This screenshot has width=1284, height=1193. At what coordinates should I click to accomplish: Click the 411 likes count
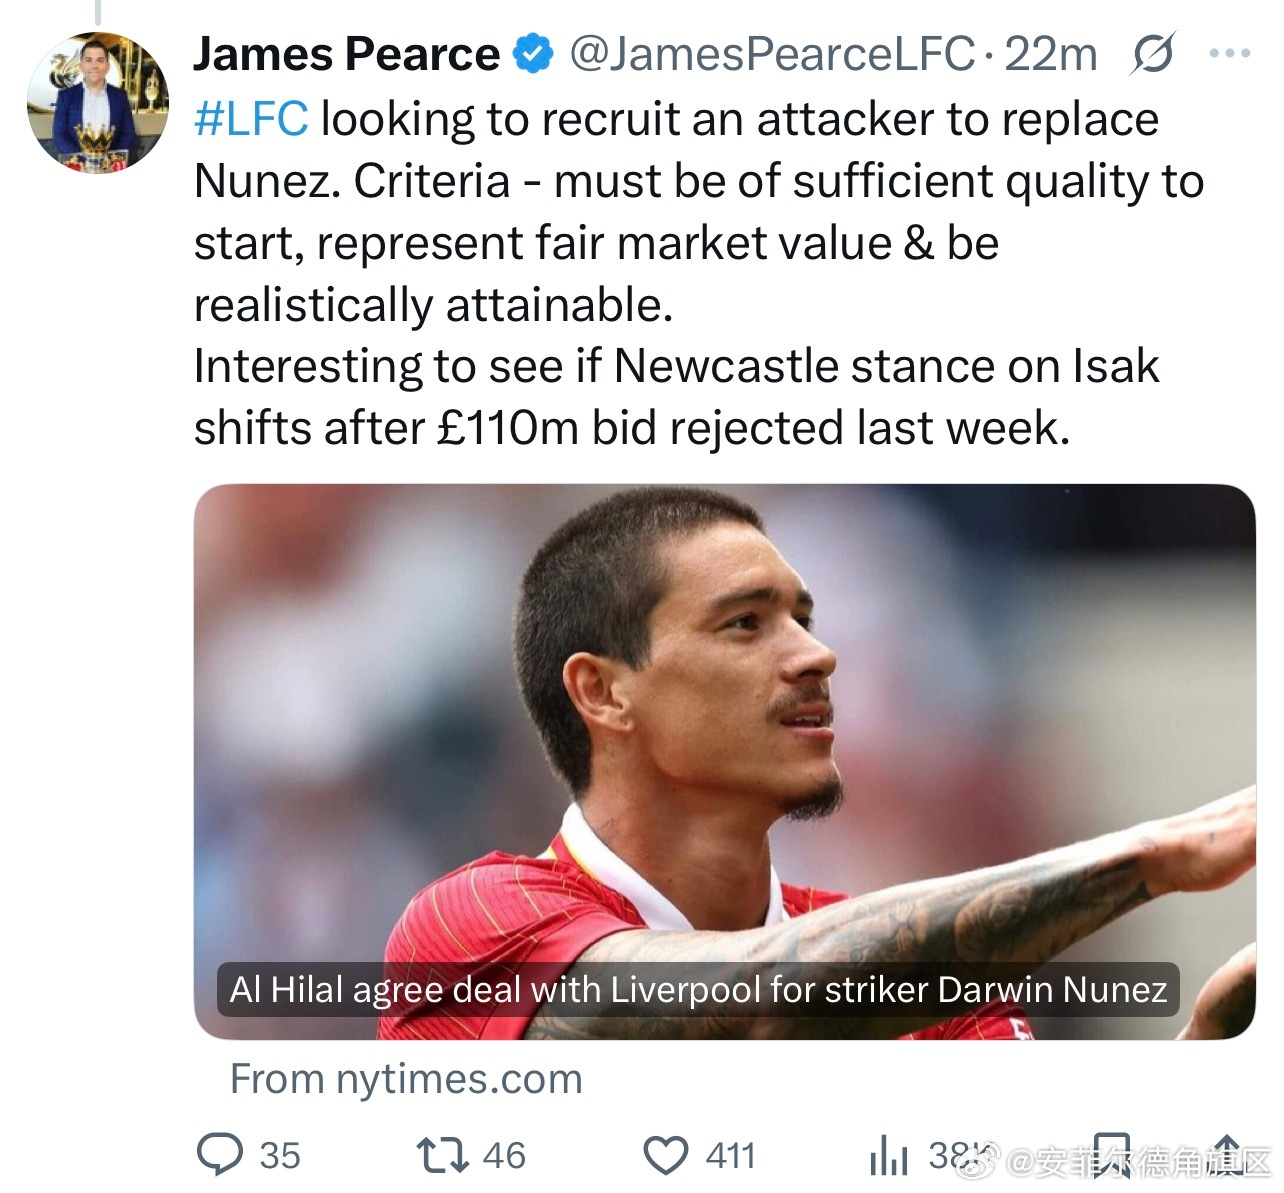731,1156
